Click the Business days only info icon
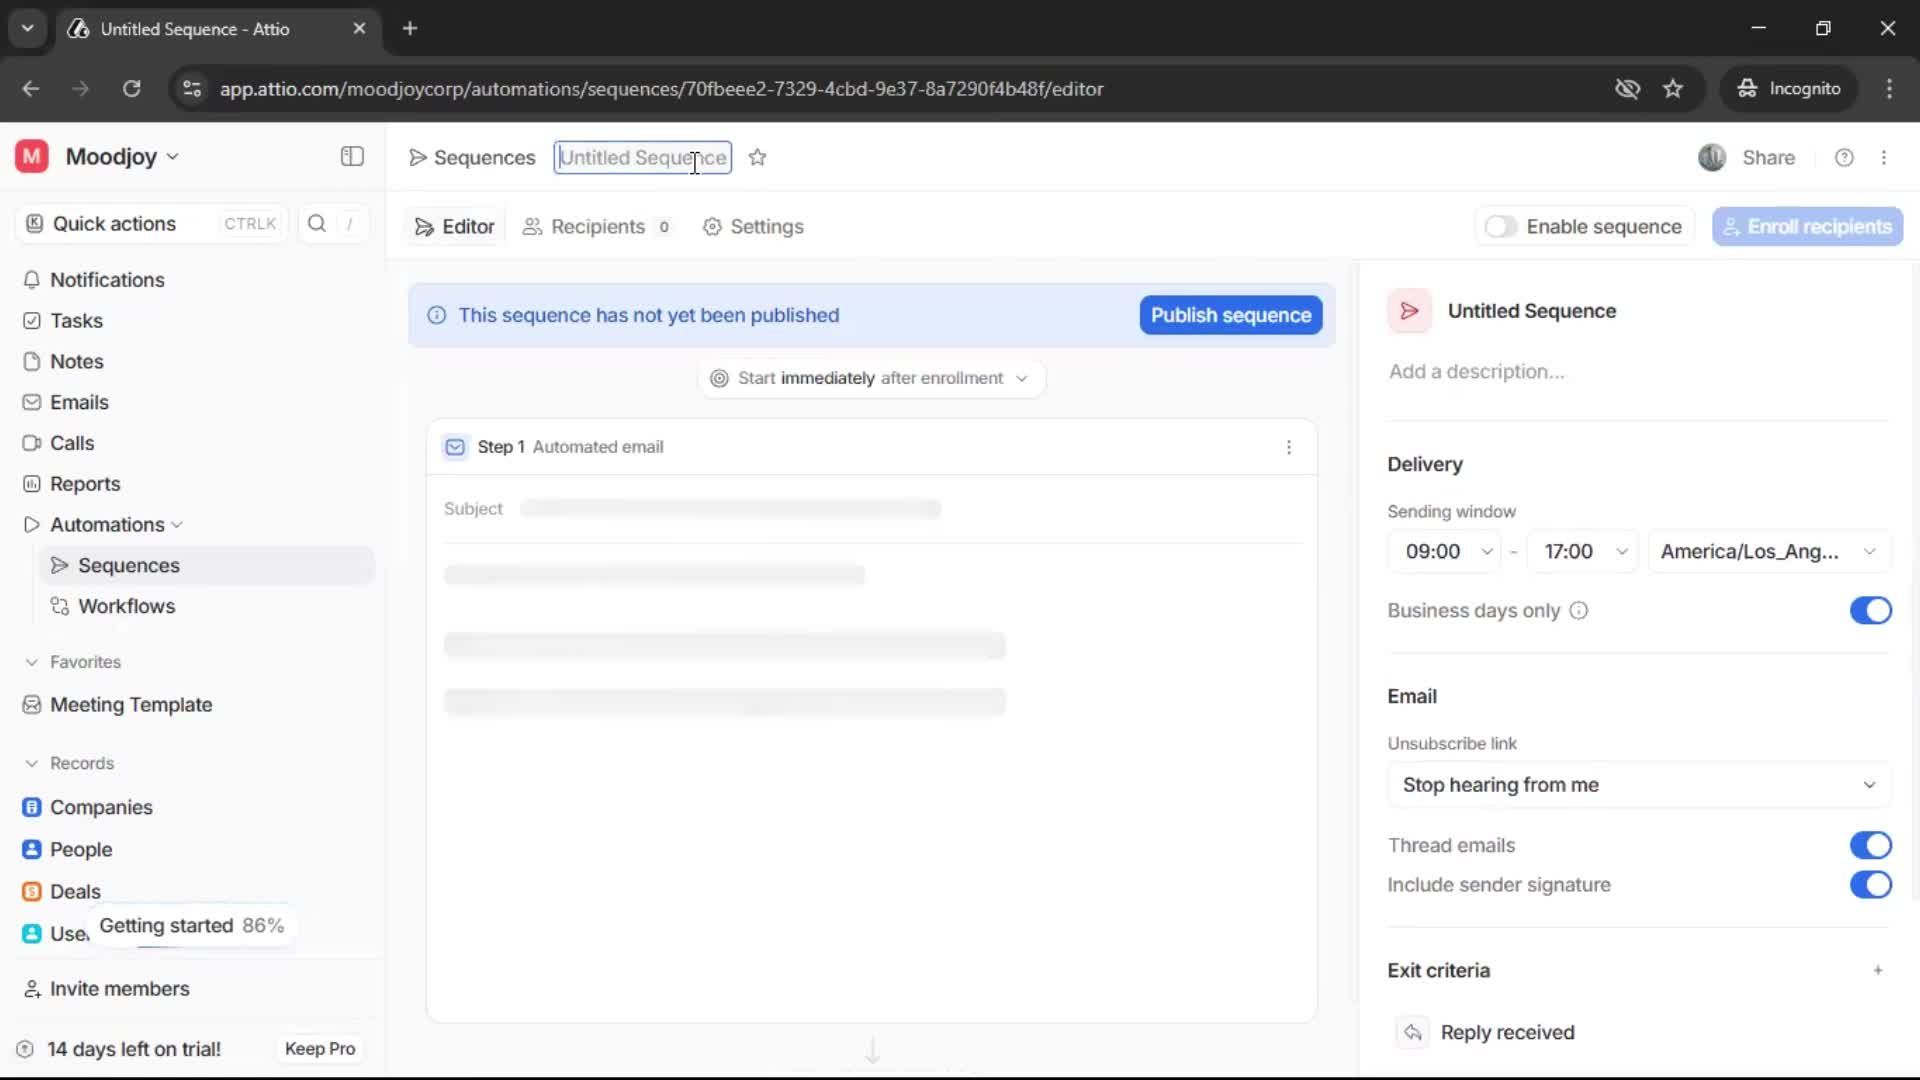 tap(1578, 611)
